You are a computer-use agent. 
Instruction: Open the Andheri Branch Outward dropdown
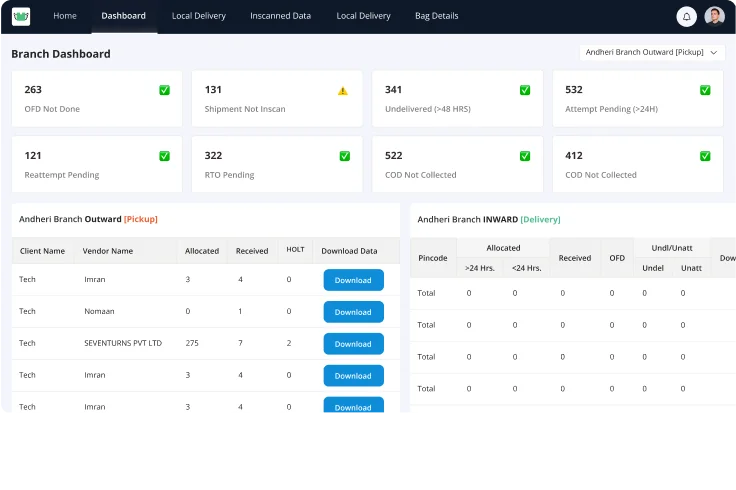(651, 52)
